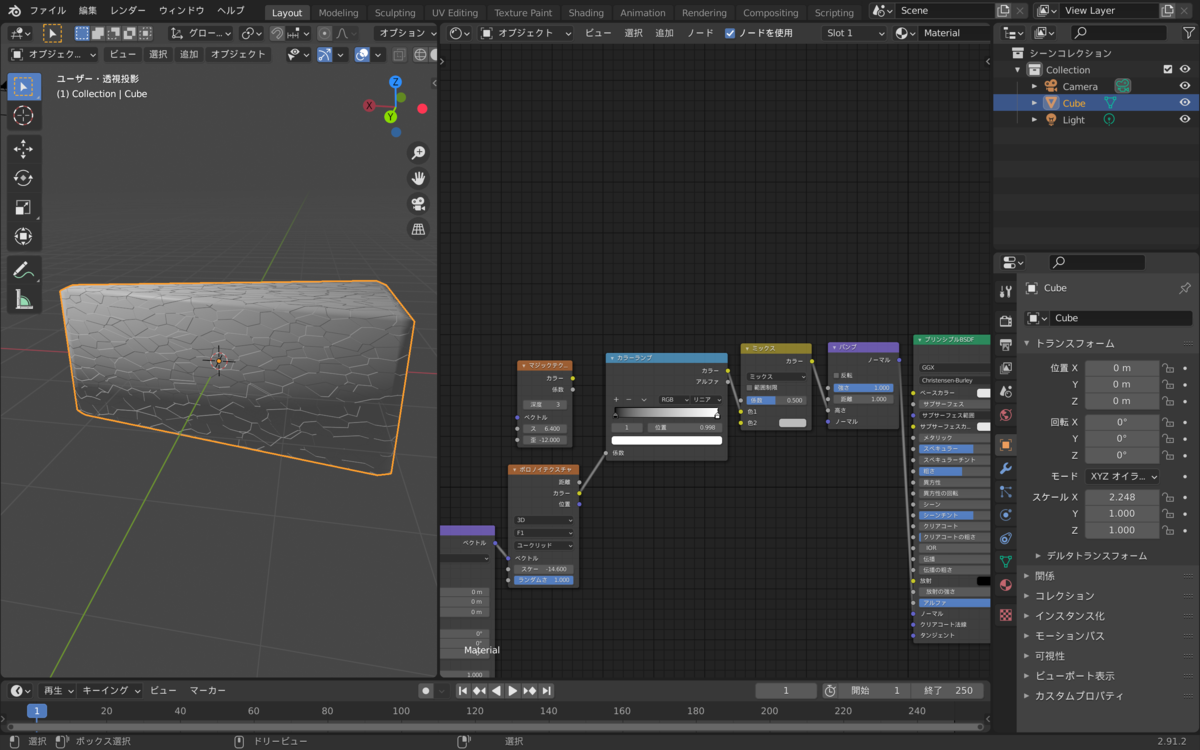Viewport: 1200px width, 750px height.
Task: Hide Cube with its eye icon
Action: tap(1185, 103)
